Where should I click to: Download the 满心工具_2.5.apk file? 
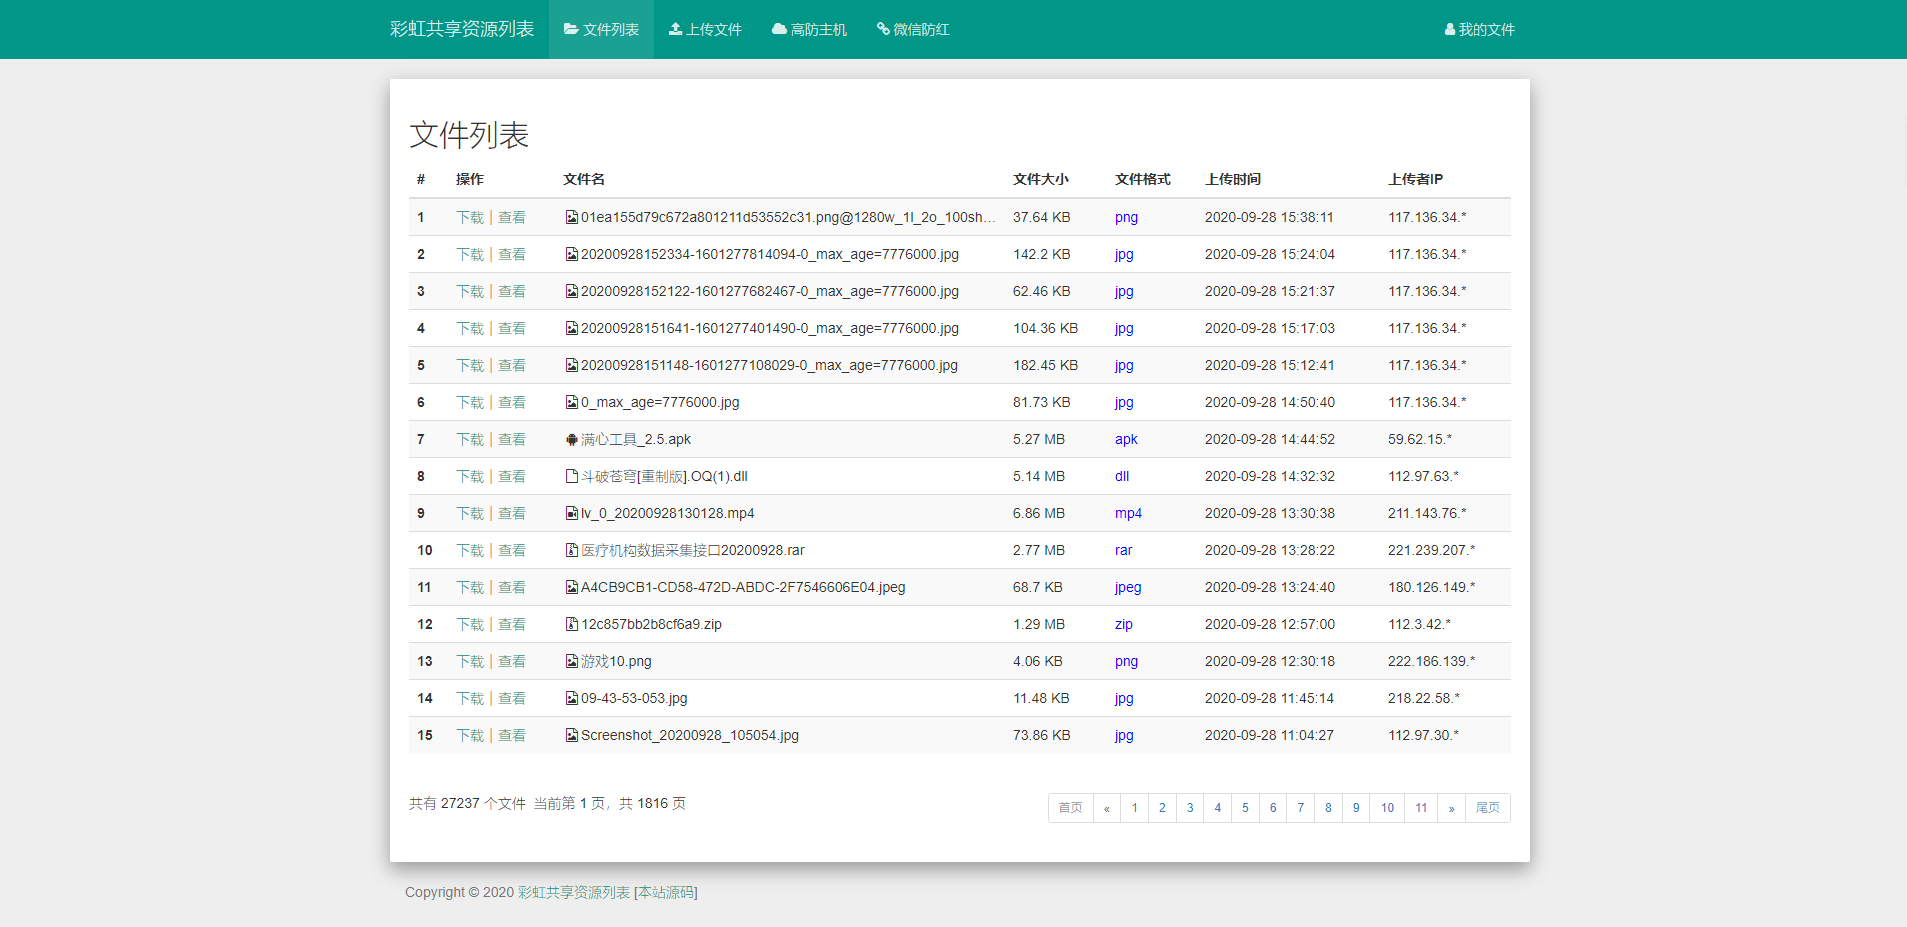tap(470, 439)
